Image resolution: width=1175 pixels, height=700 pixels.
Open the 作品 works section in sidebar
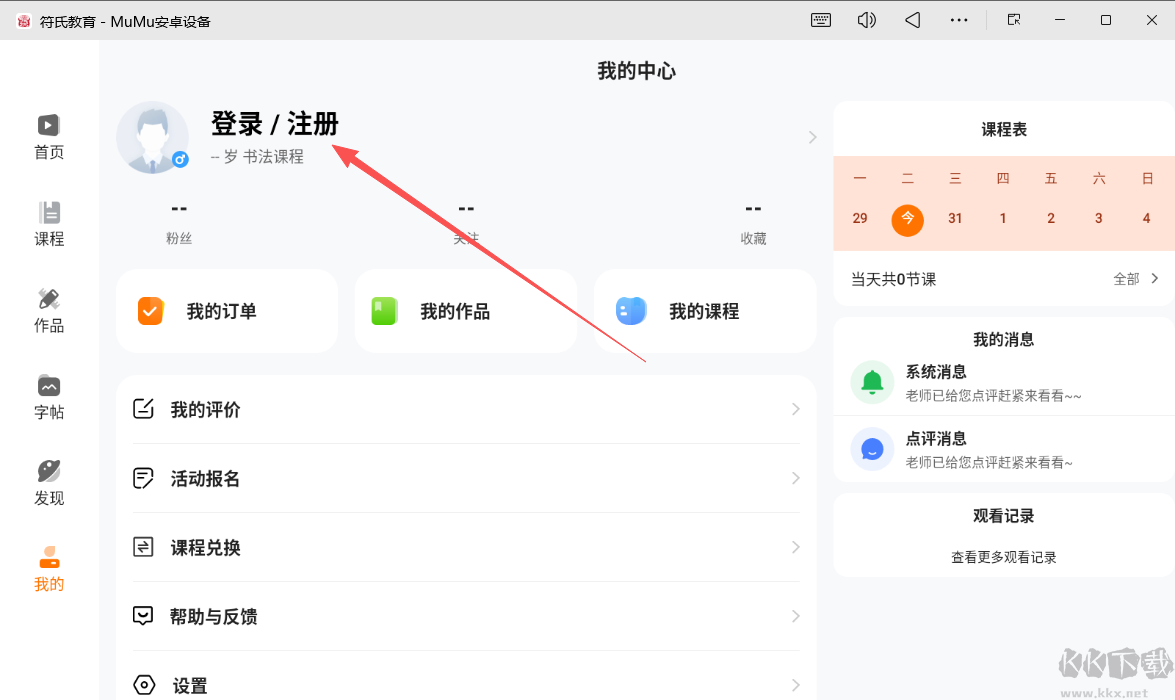pyautogui.click(x=48, y=310)
